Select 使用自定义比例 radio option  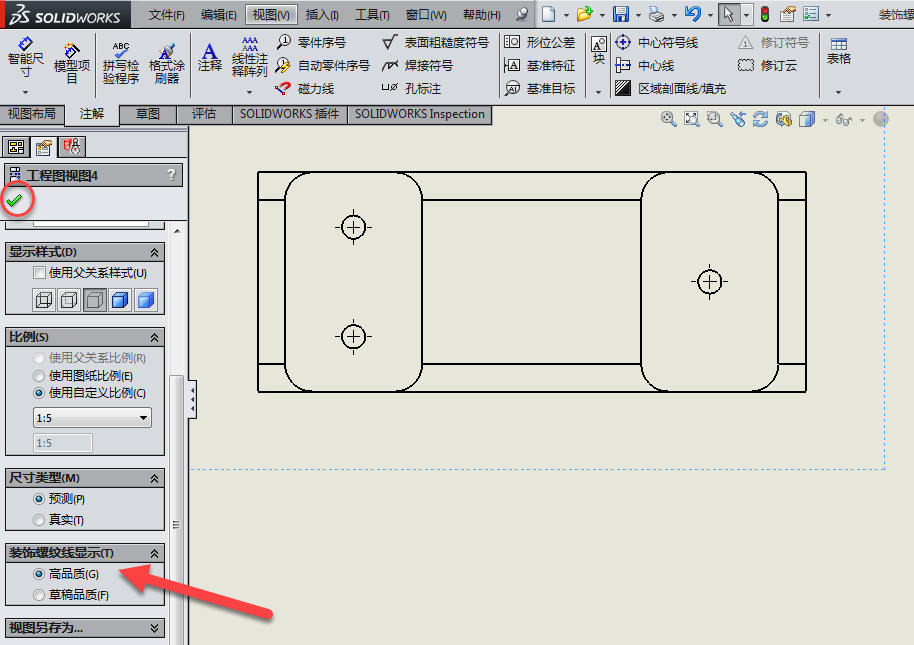[39, 393]
